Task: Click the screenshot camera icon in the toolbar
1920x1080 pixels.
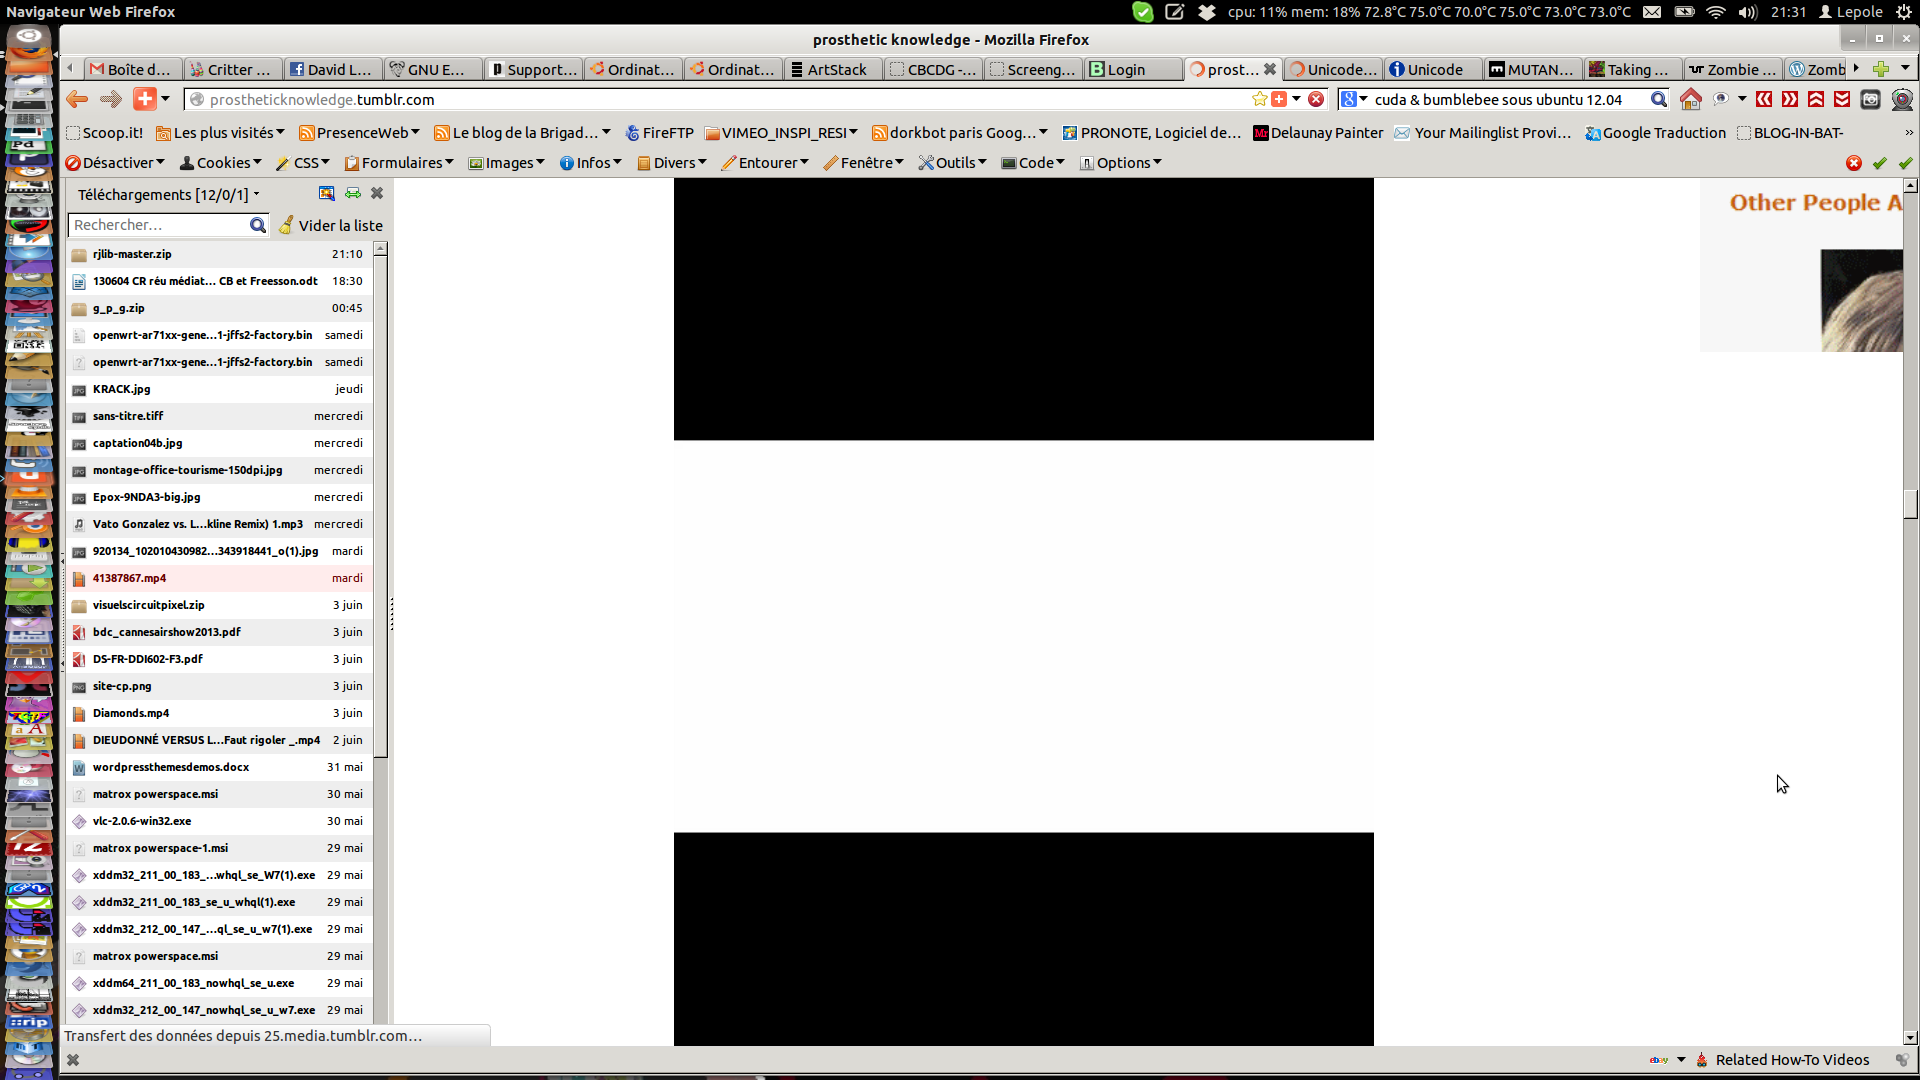Action: pyautogui.click(x=1870, y=99)
